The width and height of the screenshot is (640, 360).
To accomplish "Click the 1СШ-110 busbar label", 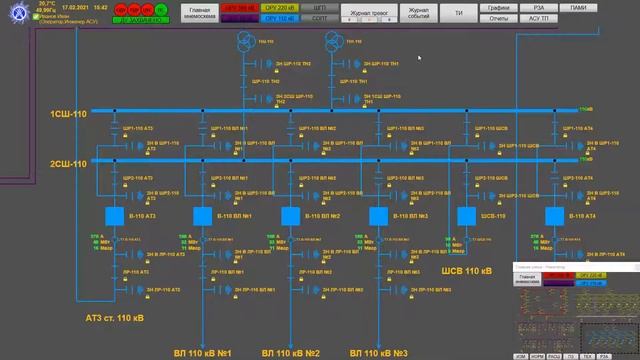I will (69, 114).
